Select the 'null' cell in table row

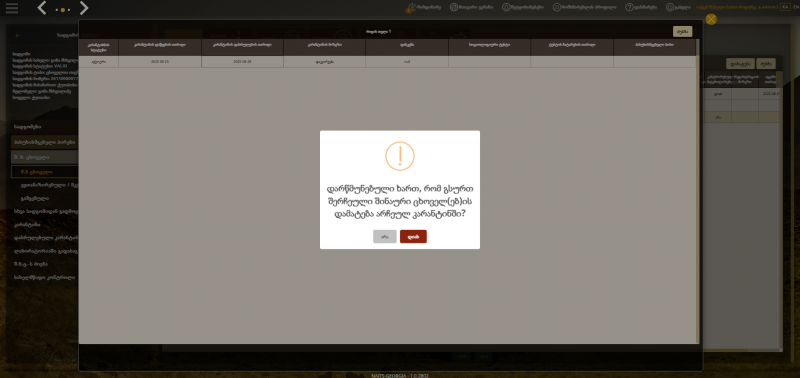coord(407,62)
